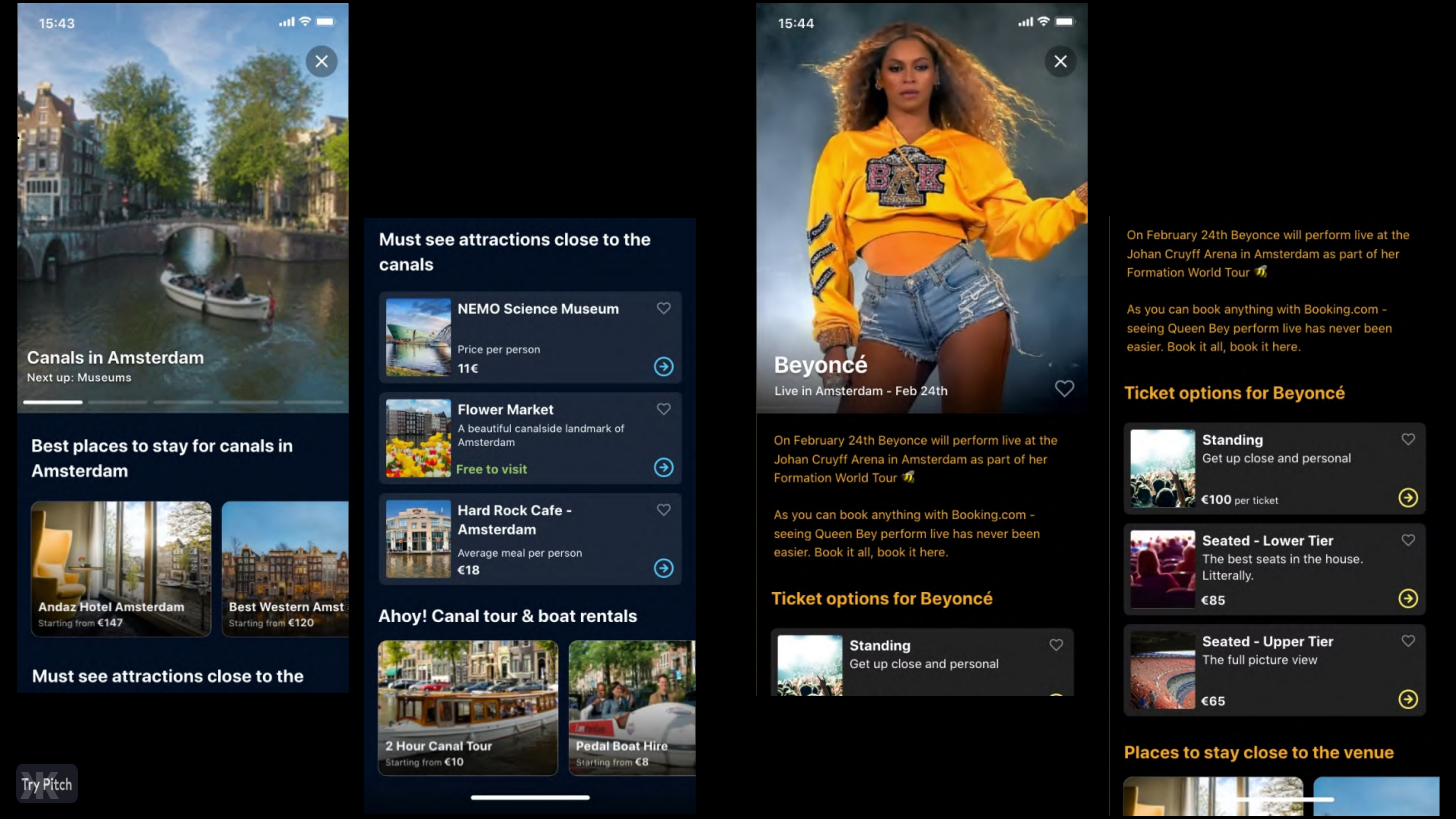Open Seated - Lower Tier arrow

tap(1408, 599)
